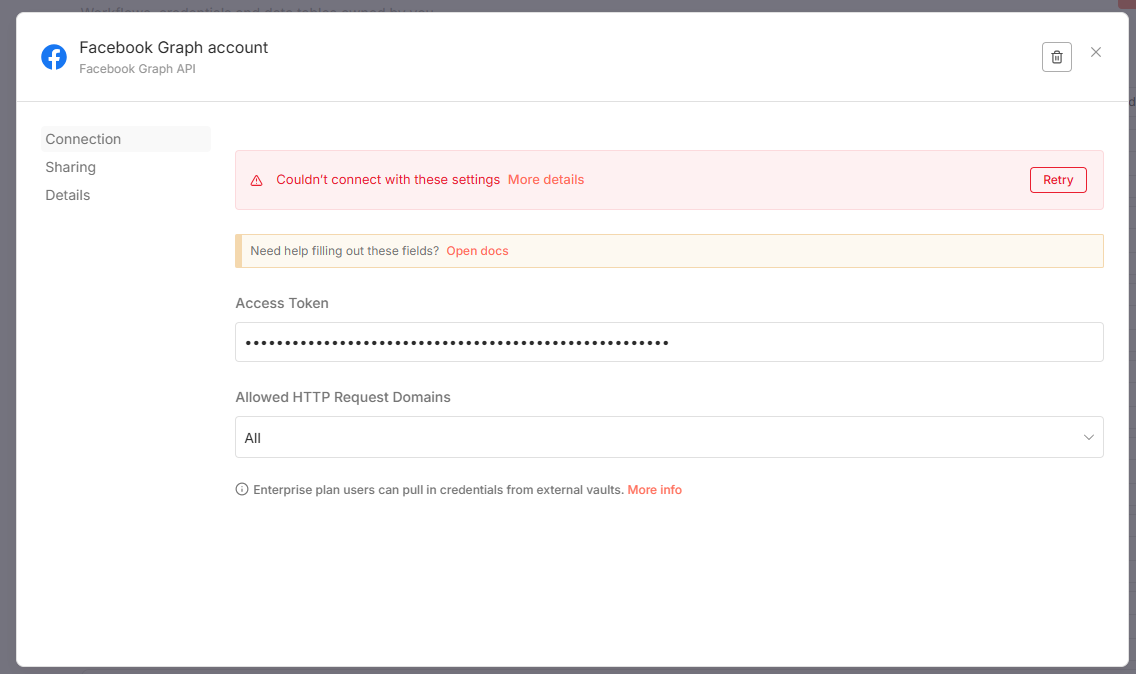Click the More info link
The height and width of the screenshot is (674, 1136).
pos(655,490)
